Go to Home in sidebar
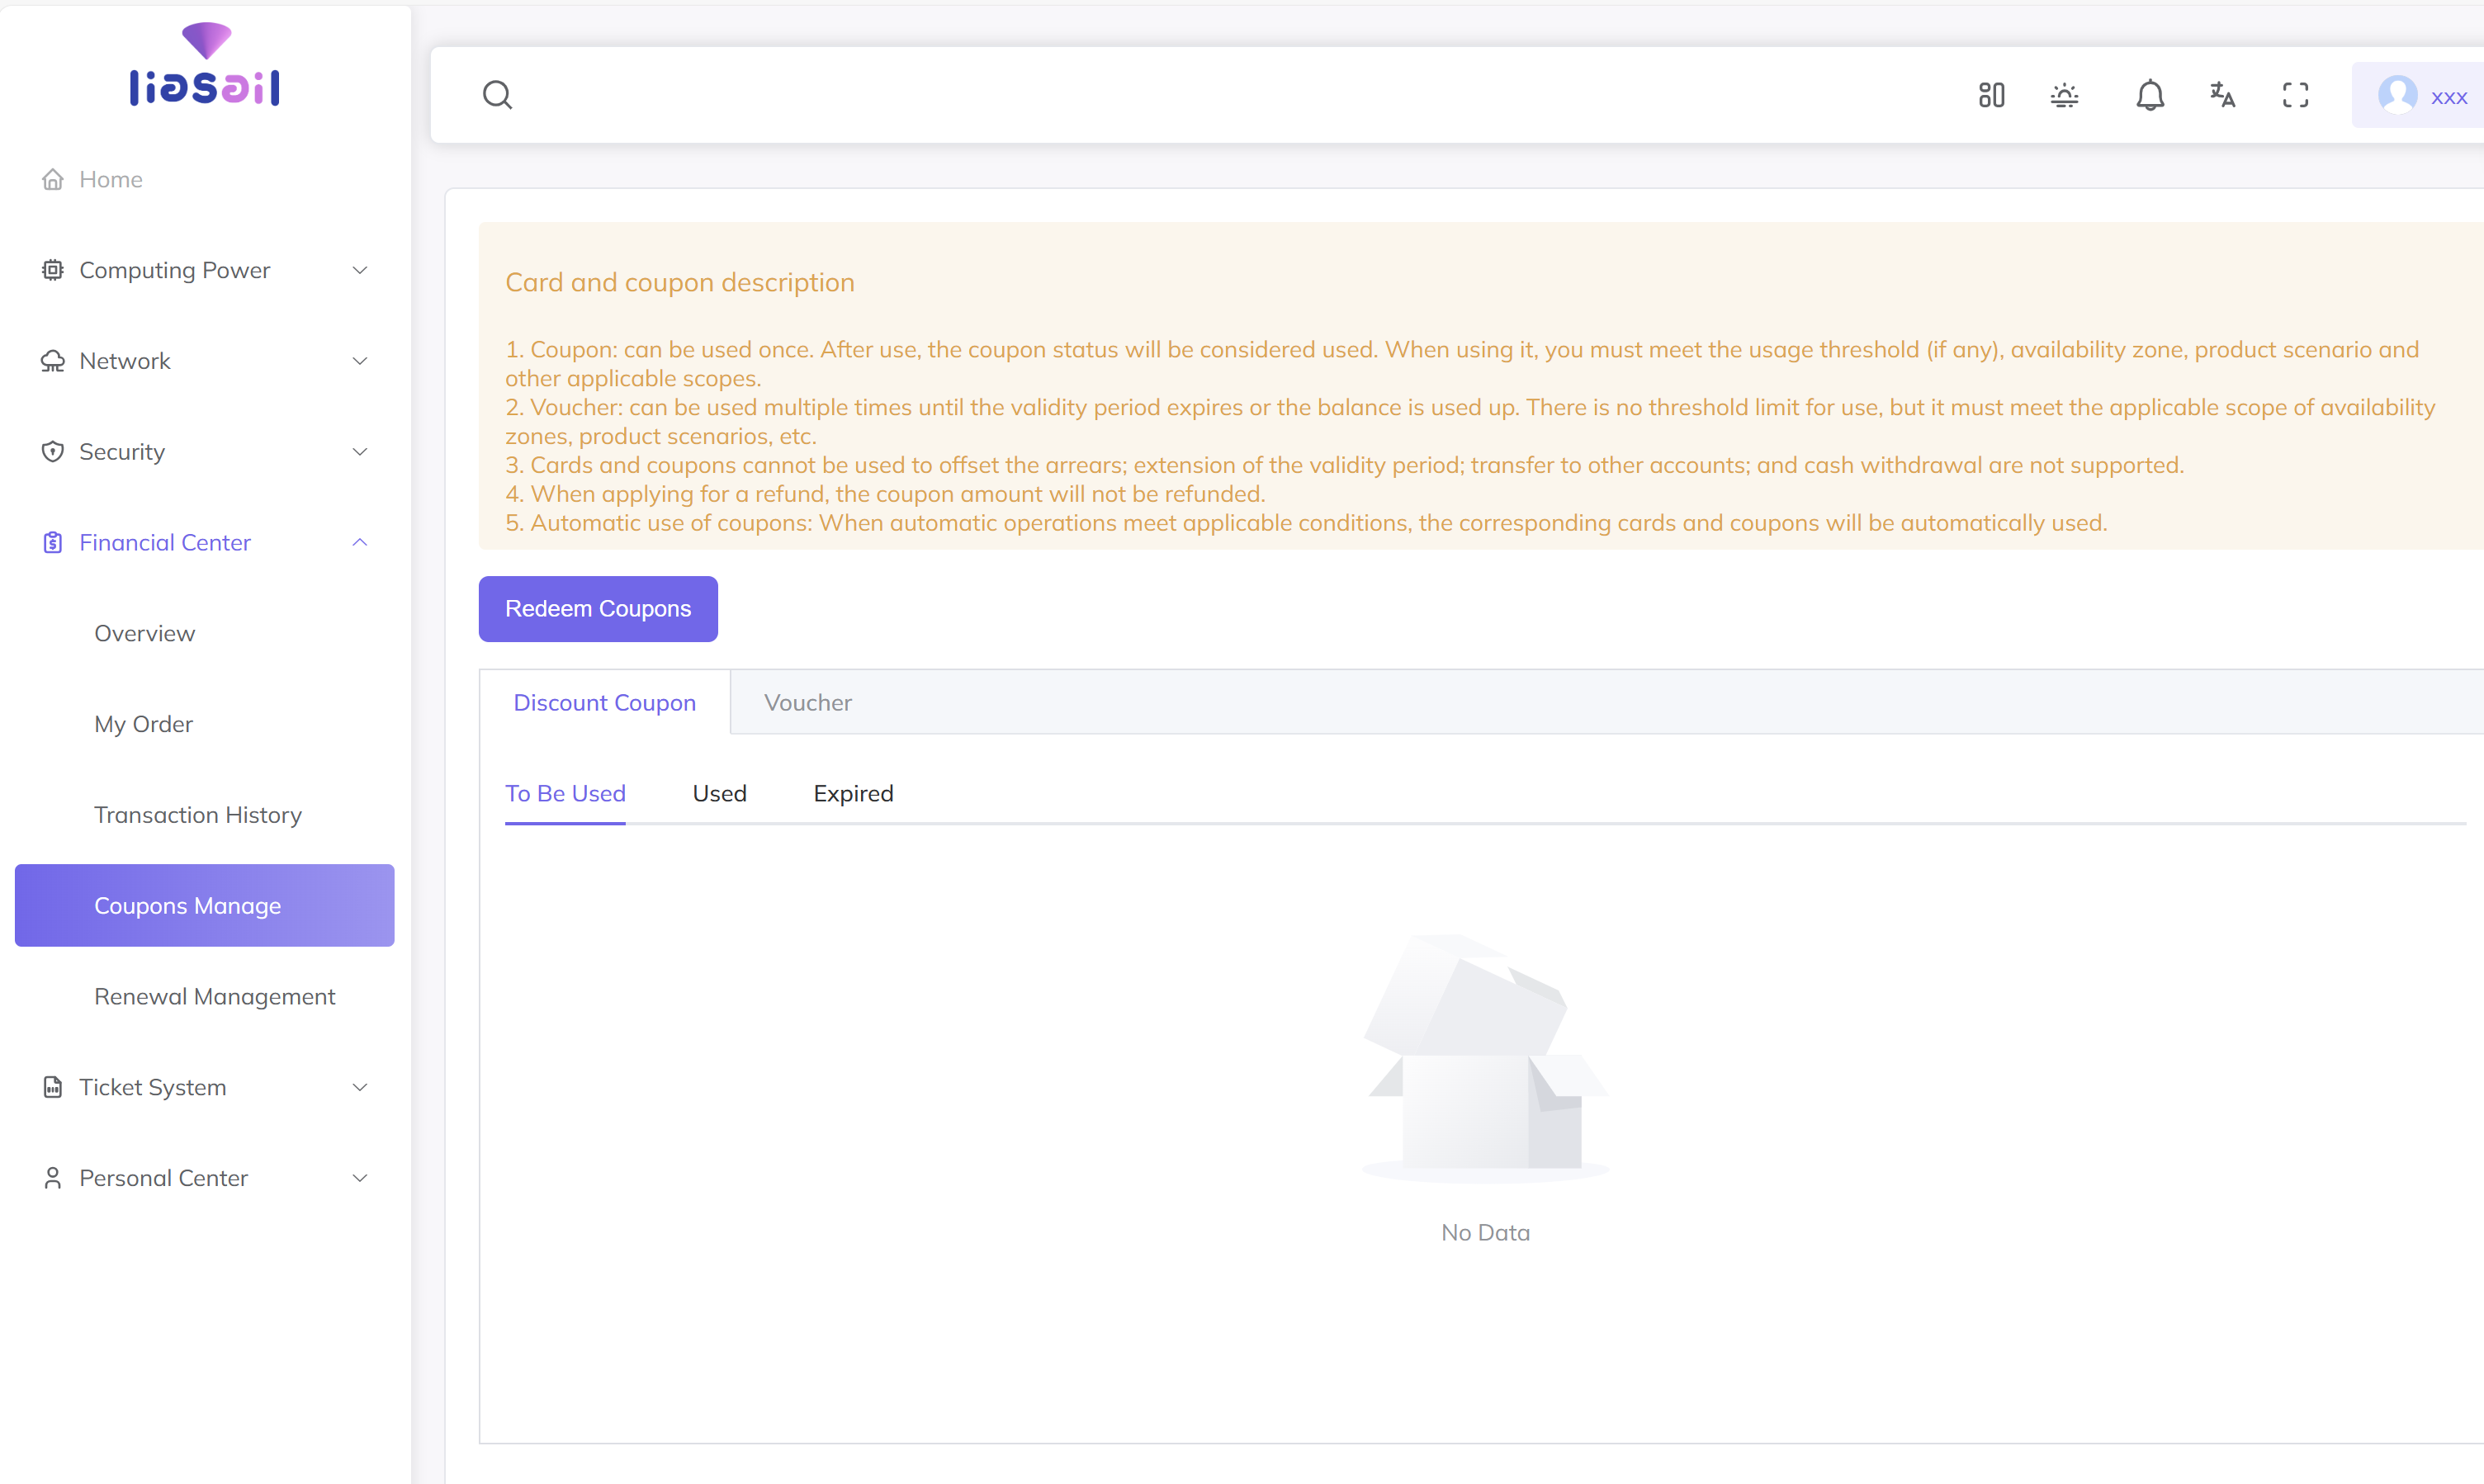Image resolution: width=2484 pixels, height=1484 pixels. 110,179
